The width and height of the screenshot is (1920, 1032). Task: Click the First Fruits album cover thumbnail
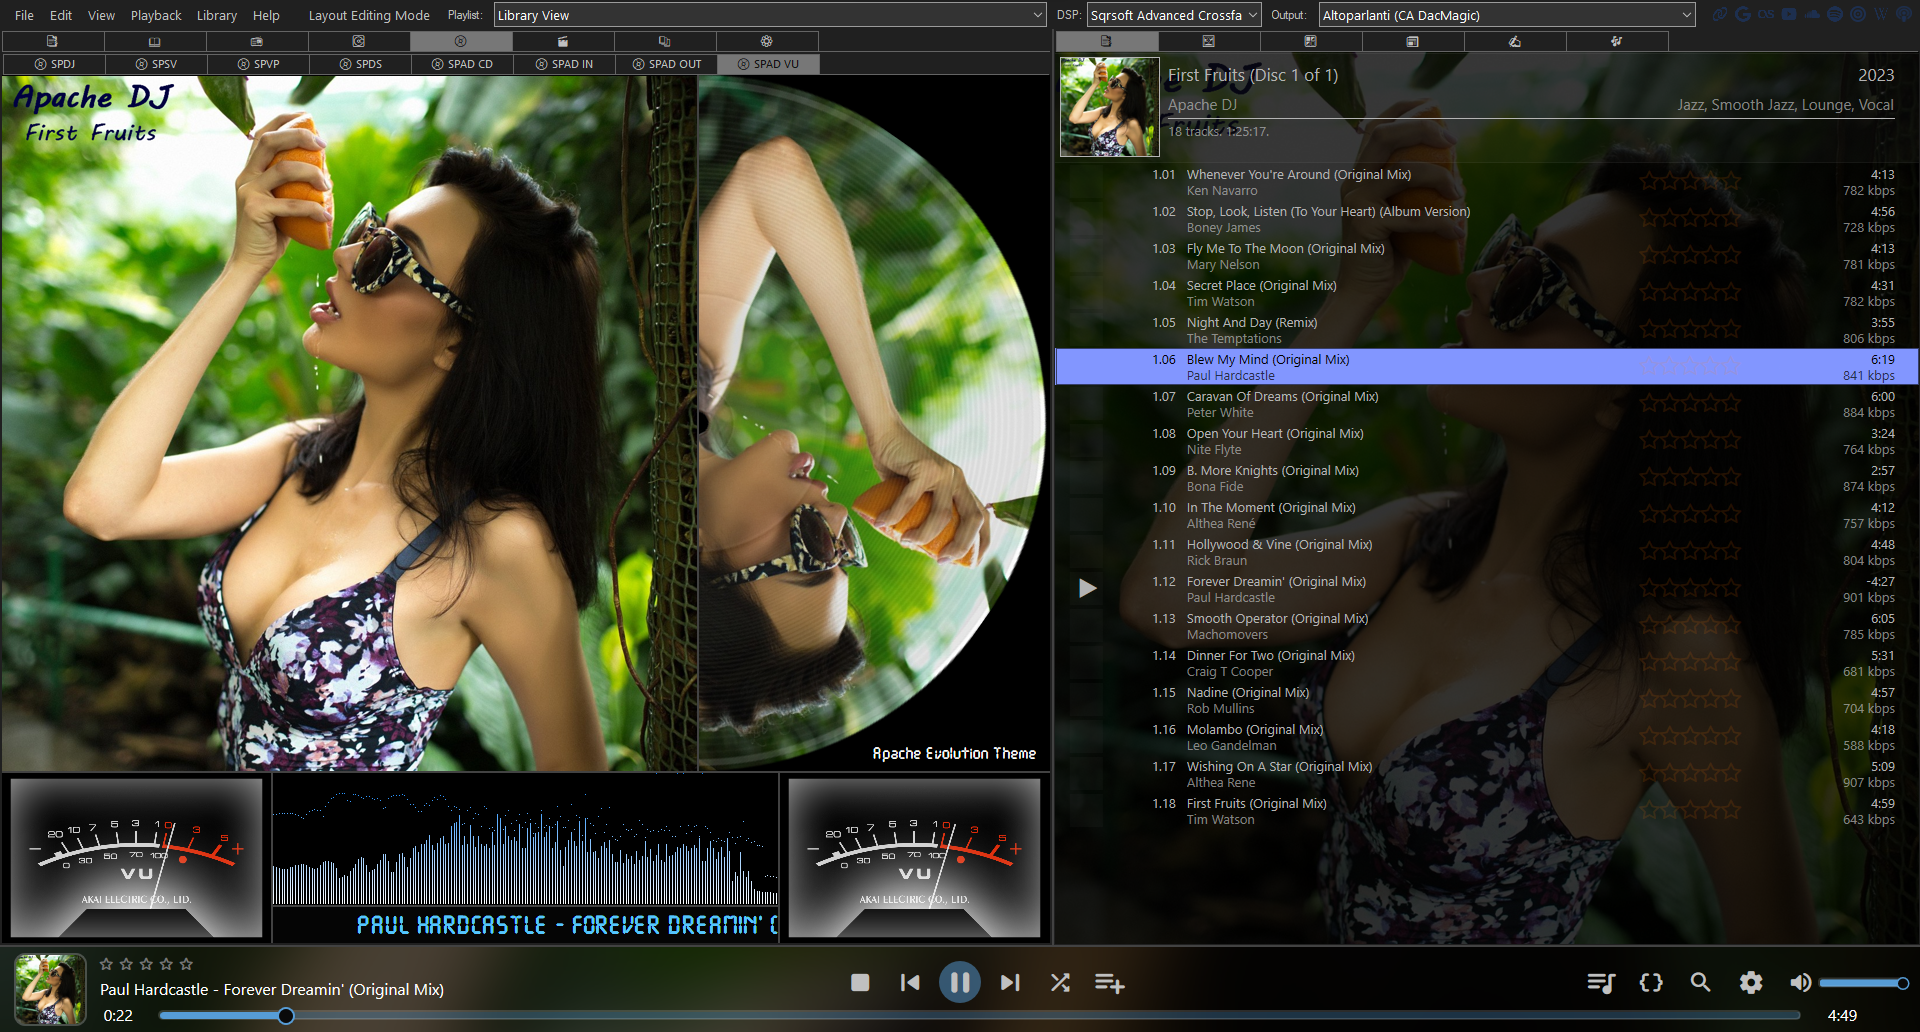pyautogui.click(x=1109, y=107)
